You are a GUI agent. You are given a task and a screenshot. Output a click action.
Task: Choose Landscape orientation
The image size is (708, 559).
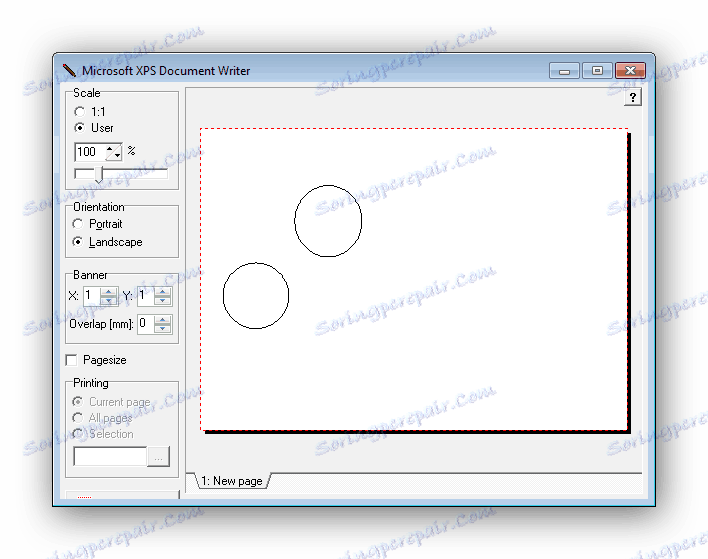click(x=78, y=242)
